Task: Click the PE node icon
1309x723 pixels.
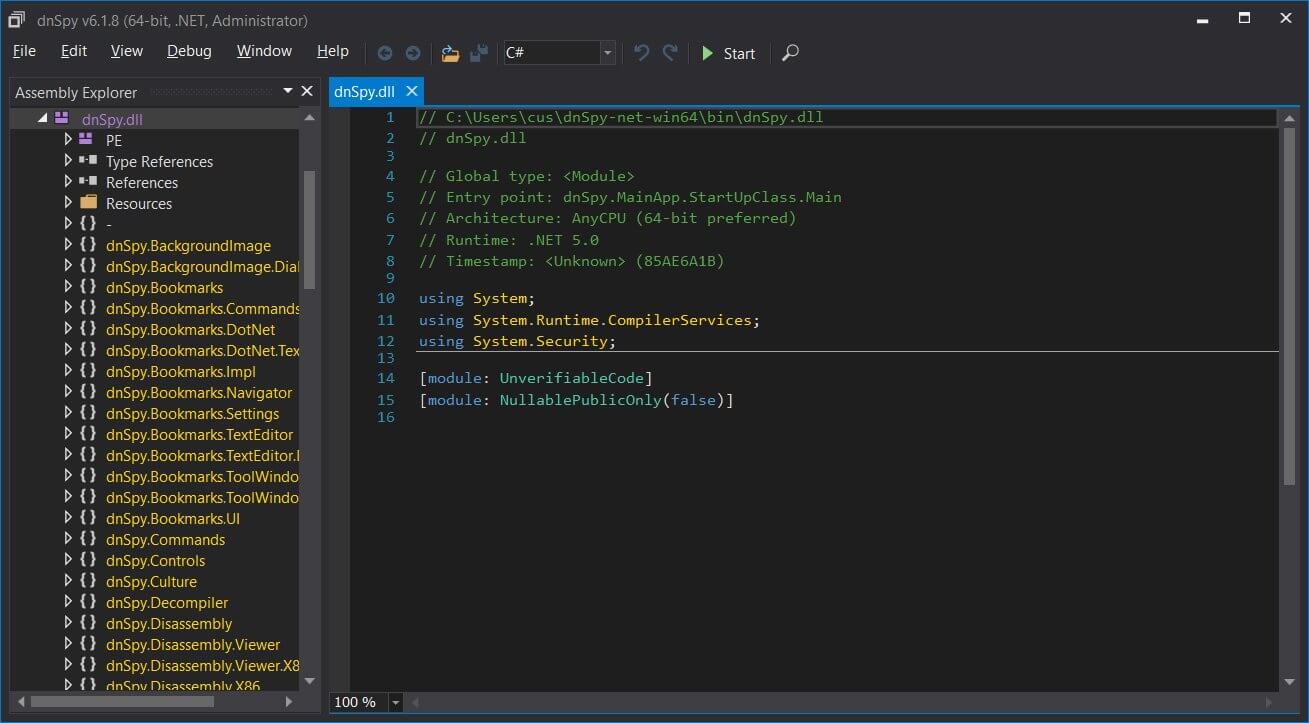Action: (x=87, y=139)
